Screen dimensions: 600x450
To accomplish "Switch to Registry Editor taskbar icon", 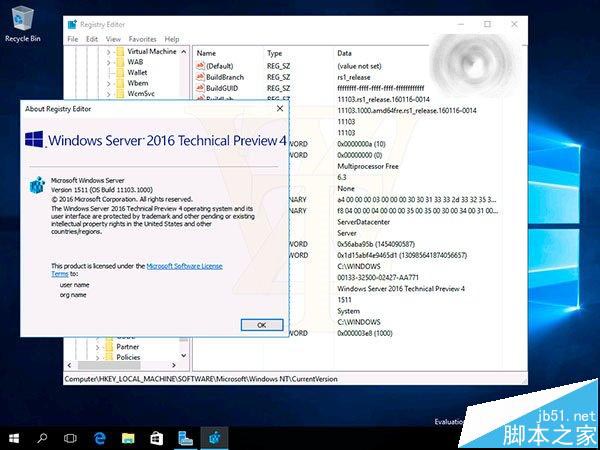I will click(214, 439).
